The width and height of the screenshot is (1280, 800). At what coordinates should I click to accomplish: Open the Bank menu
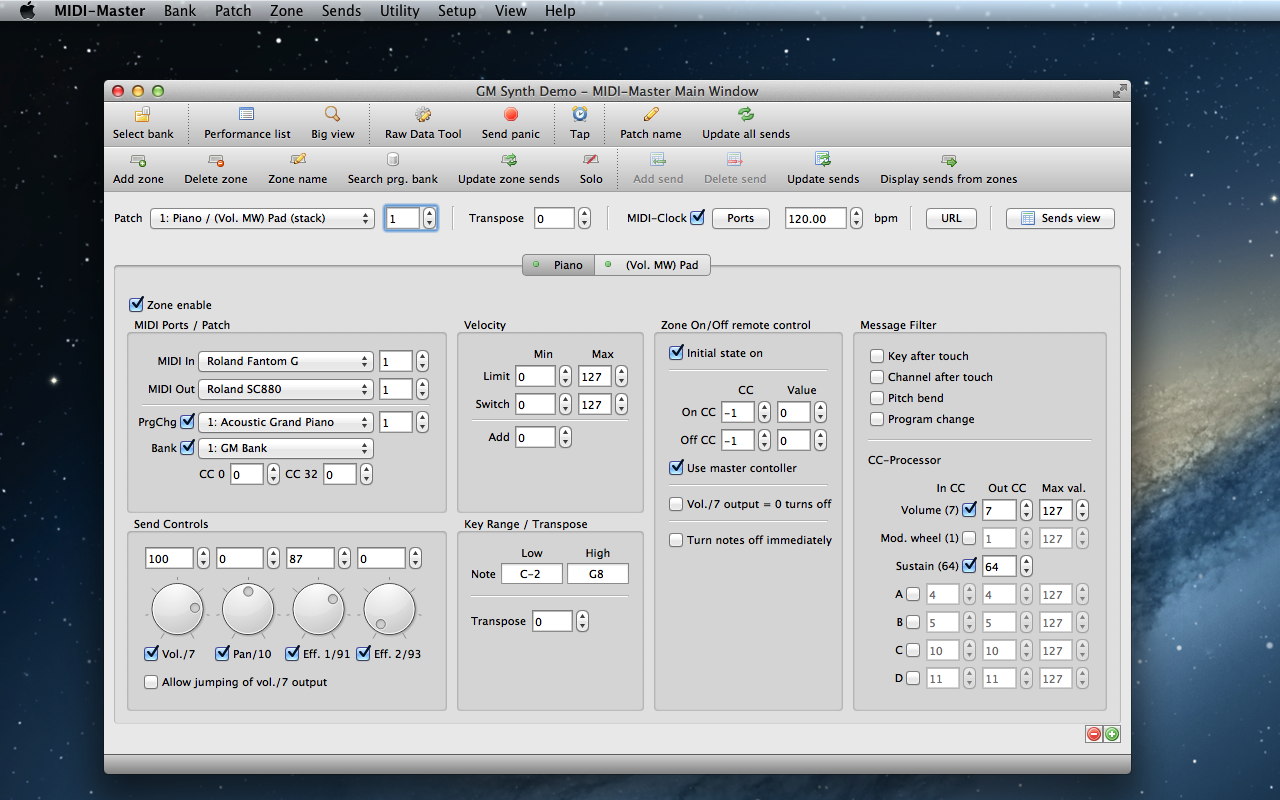click(x=180, y=11)
